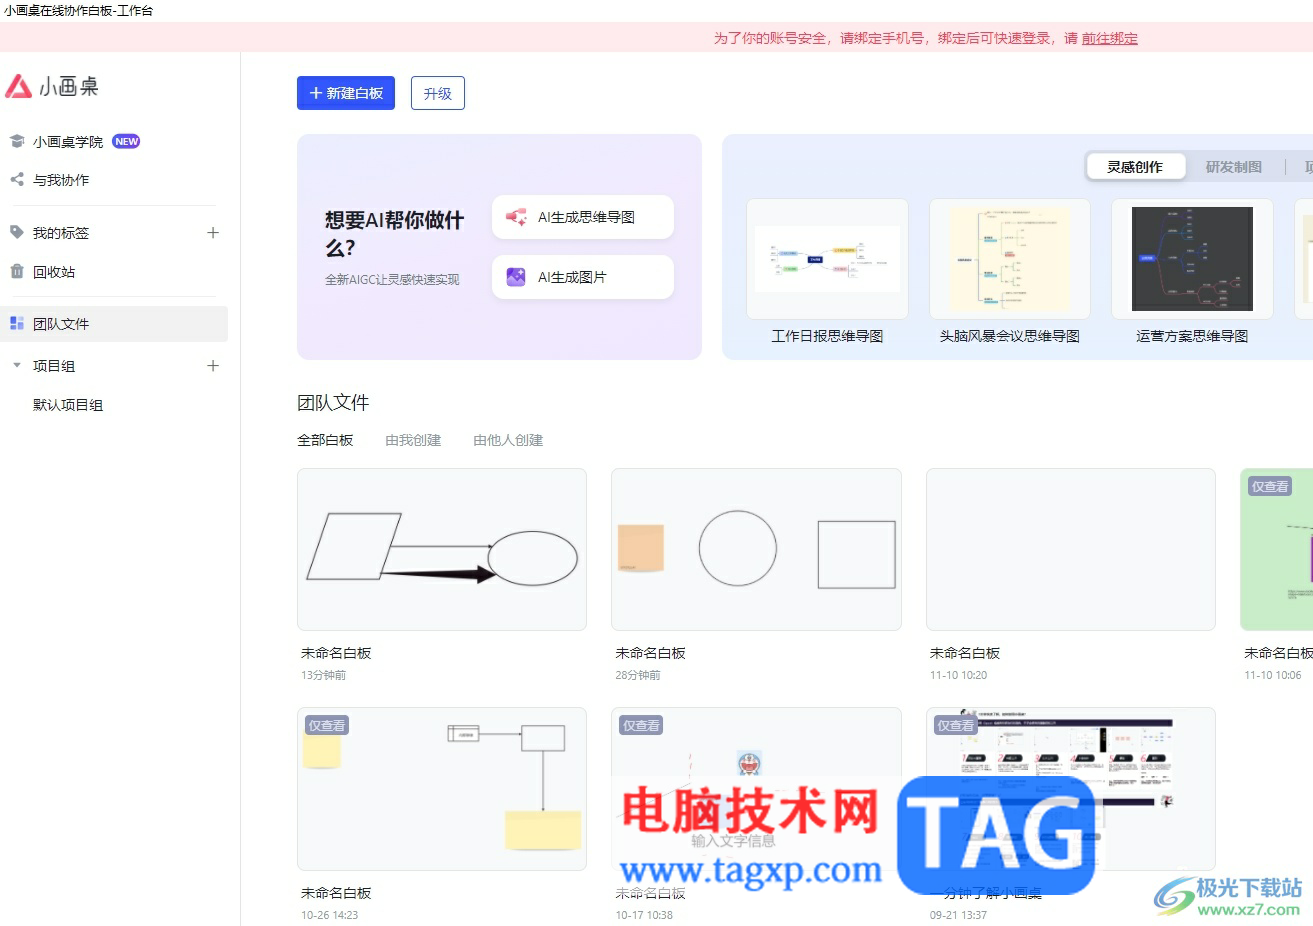Open 我的标签 section

coord(61,233)
